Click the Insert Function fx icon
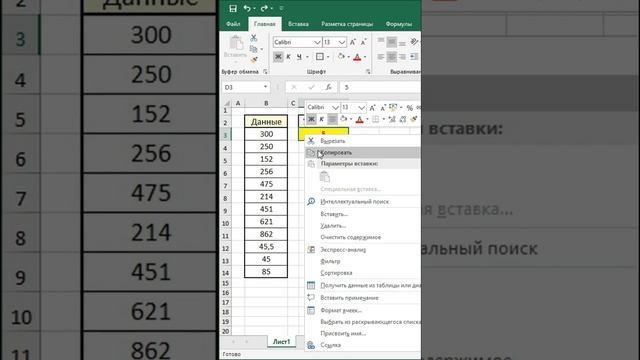 [x=328, y=87]
